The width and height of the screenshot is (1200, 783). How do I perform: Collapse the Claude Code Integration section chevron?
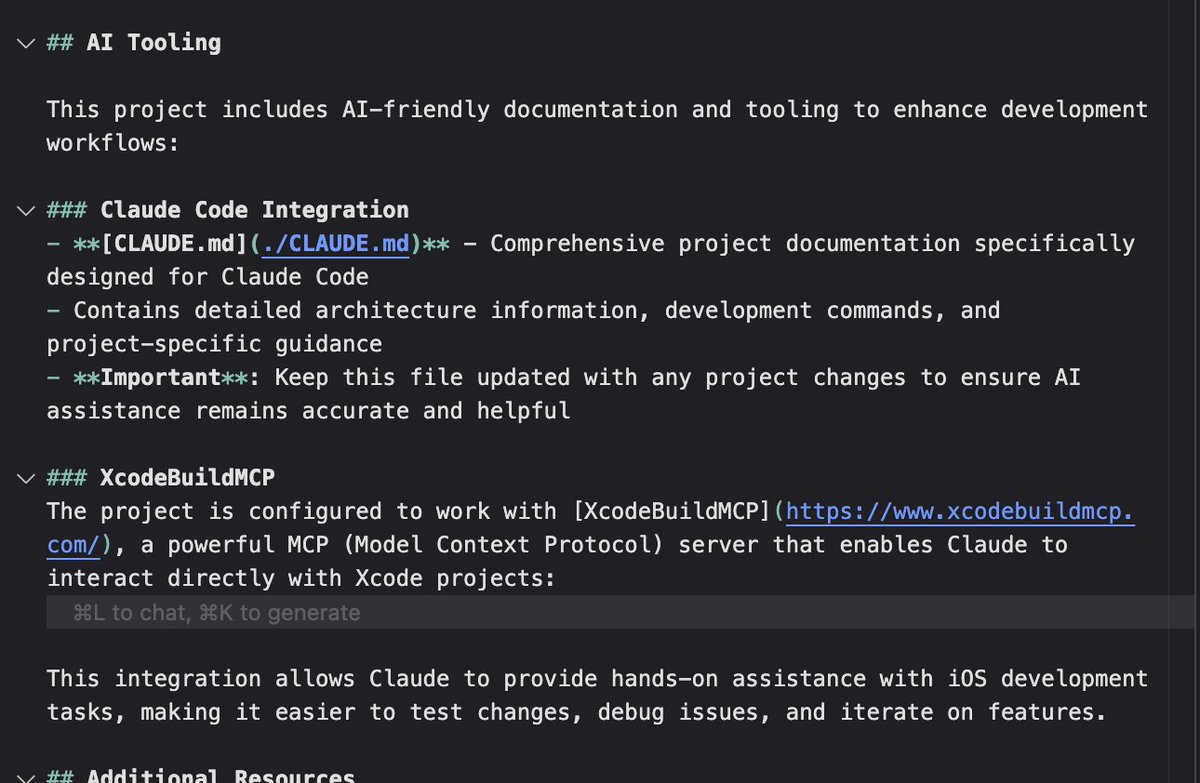[25, 211]
